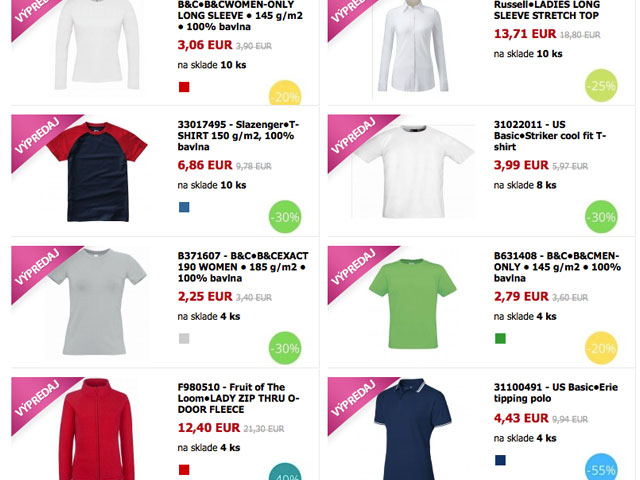
Task: Click the -30% badge on B&C Exact 190 Women
Action: [x=285, y=348]
